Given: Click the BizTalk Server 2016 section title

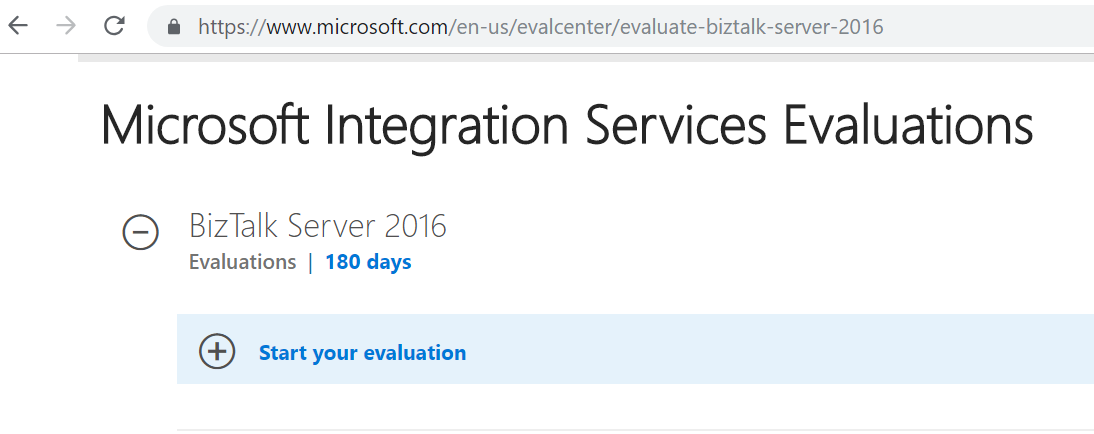Looking at the screenshot, I should click(x=317, y=226).
